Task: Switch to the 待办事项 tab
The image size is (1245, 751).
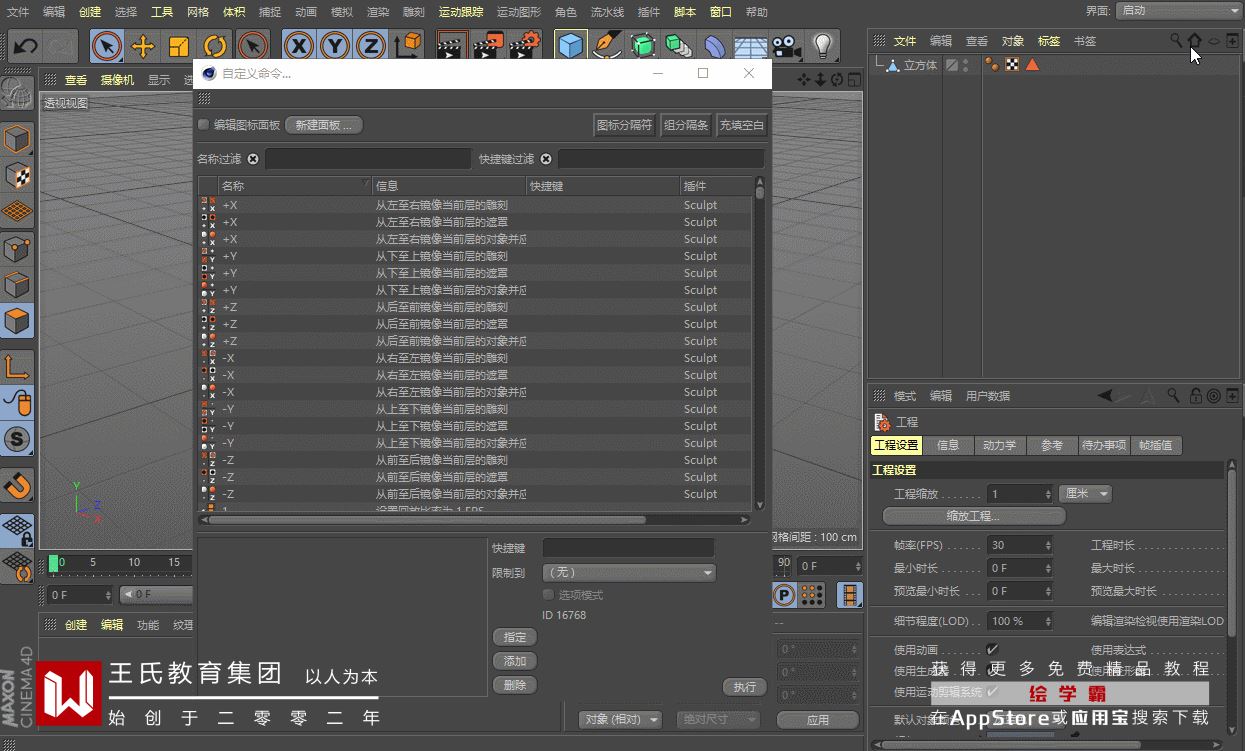Action: pyautogui.click(x=1104, y=445)
